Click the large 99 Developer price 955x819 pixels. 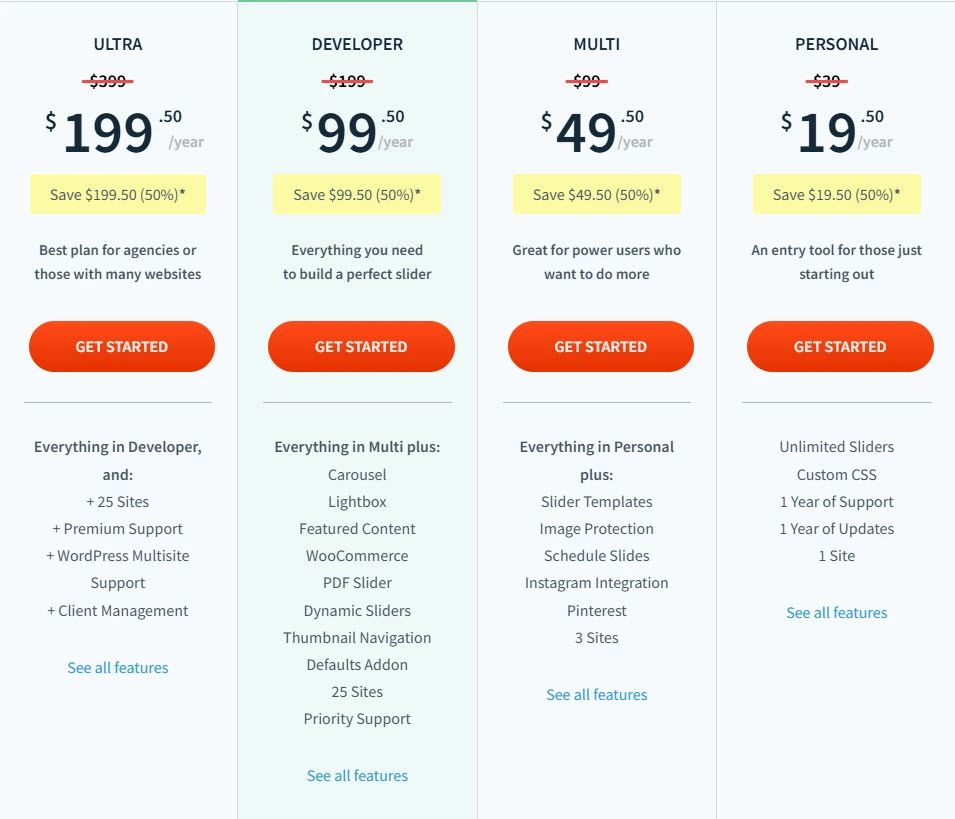[347, 133]
